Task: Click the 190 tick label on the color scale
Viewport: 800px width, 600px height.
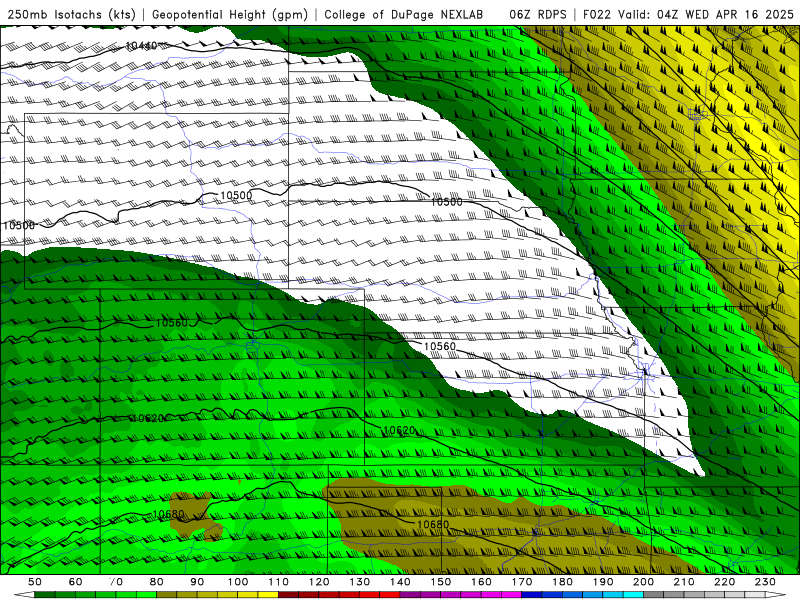Action: 603,582
